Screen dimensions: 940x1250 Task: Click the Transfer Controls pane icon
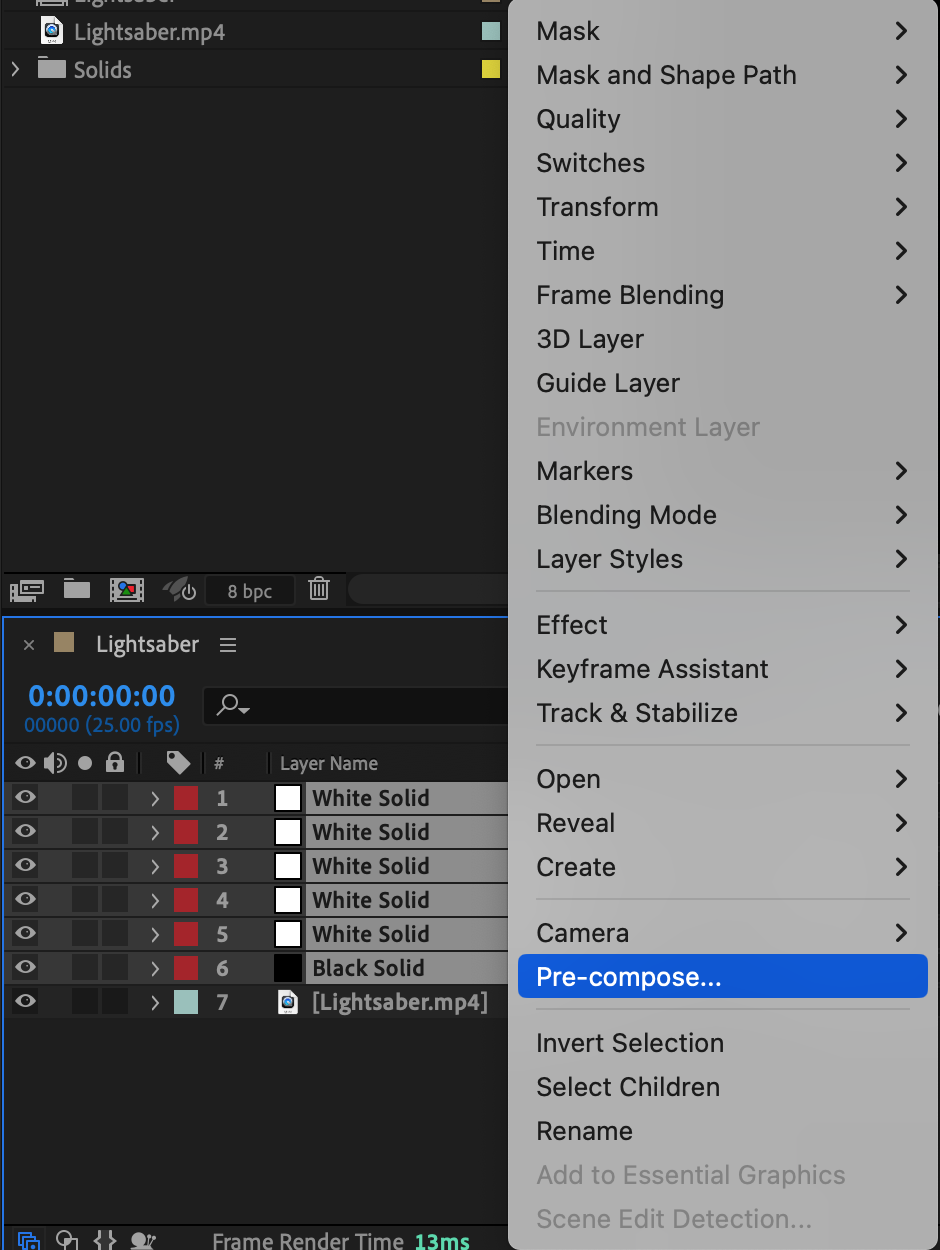(67, 1241)
